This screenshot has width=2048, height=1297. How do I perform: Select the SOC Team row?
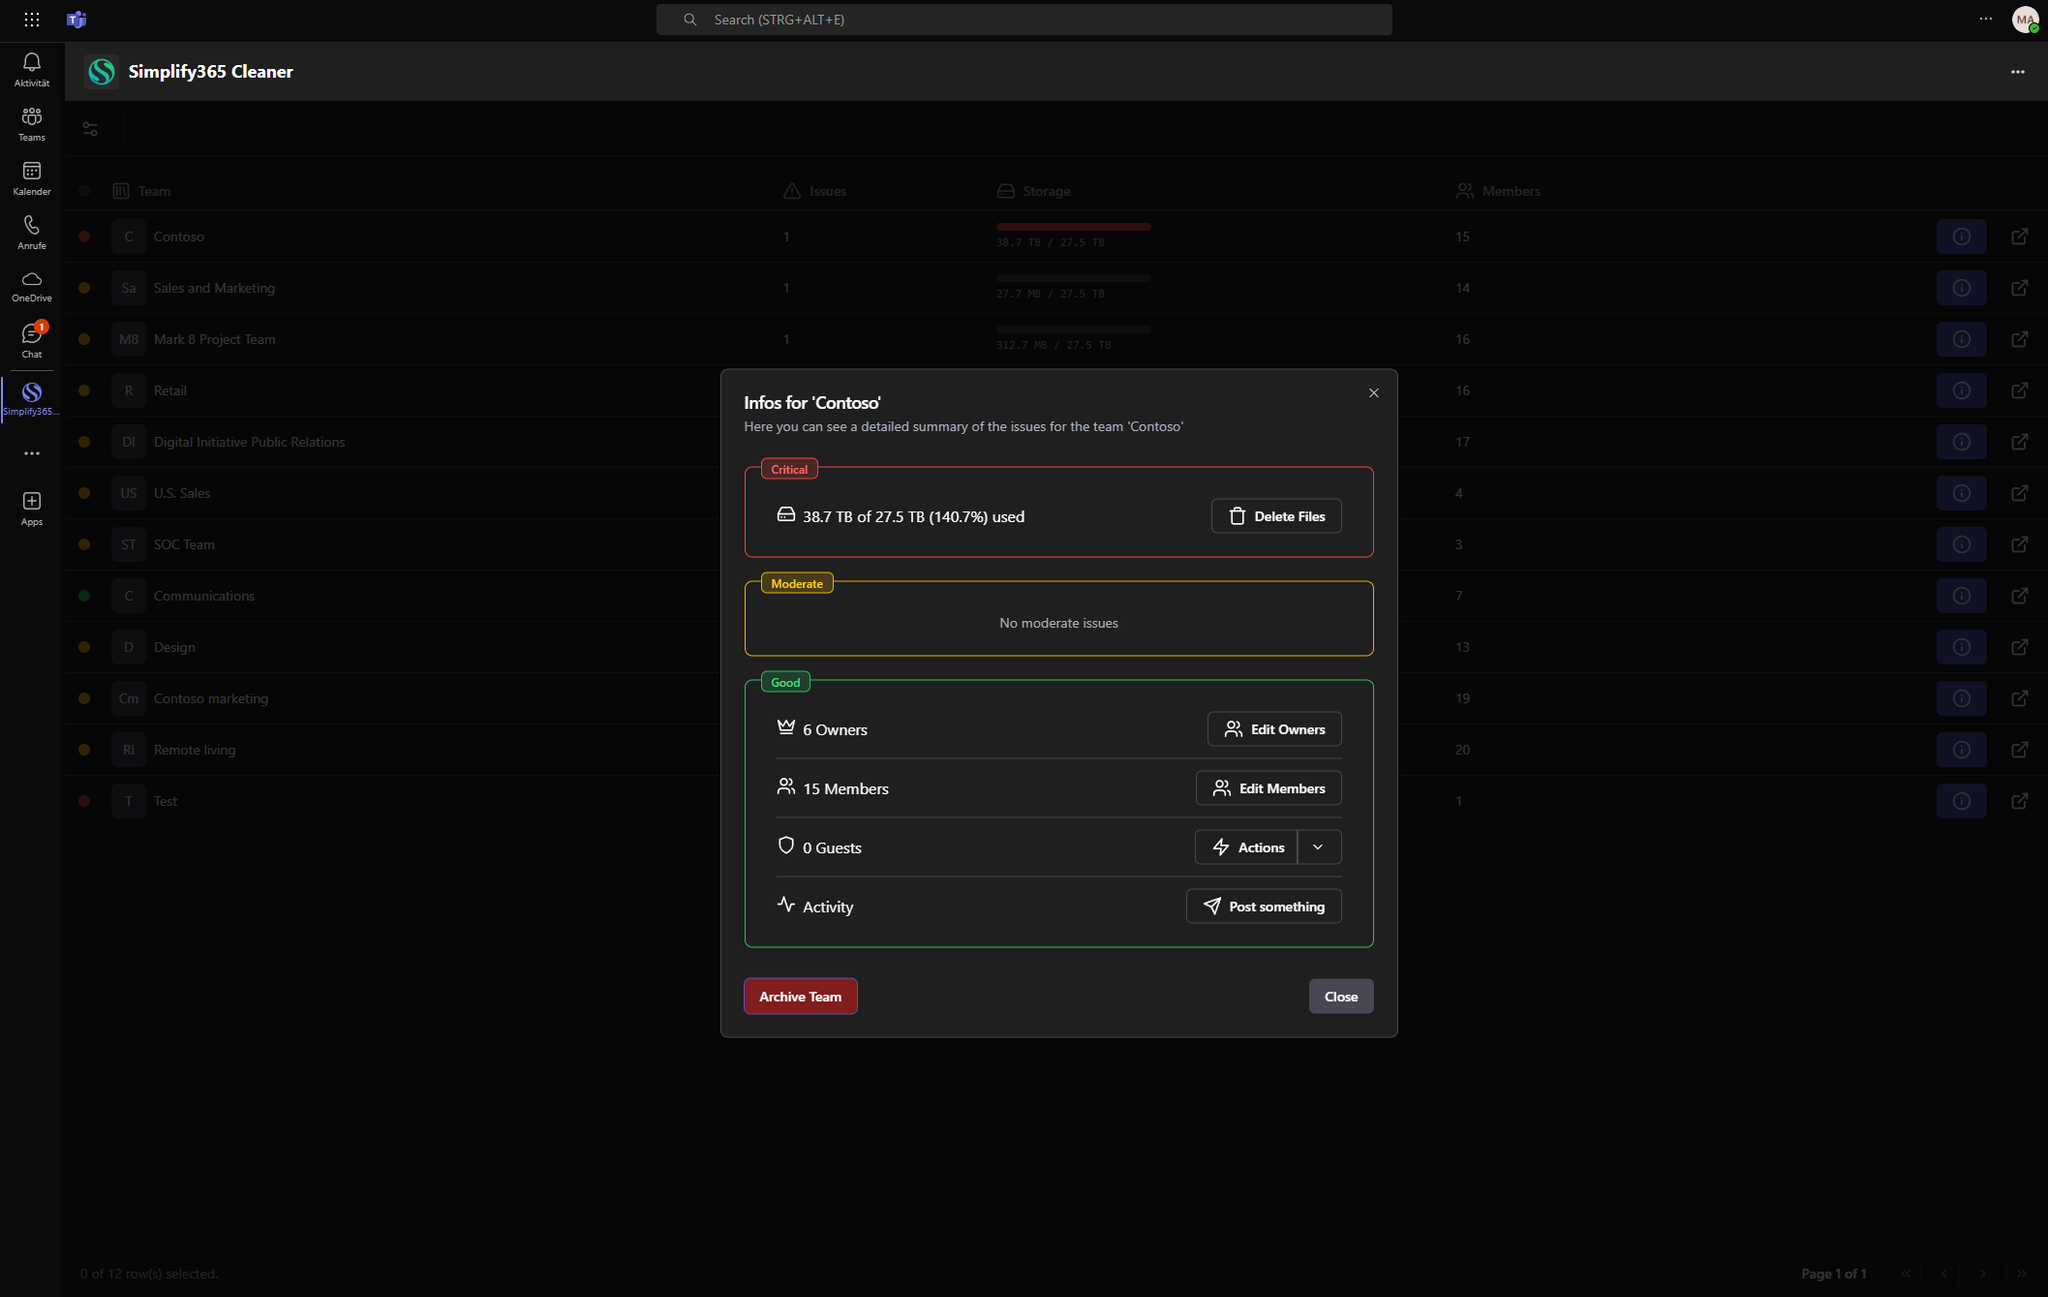1056,544
